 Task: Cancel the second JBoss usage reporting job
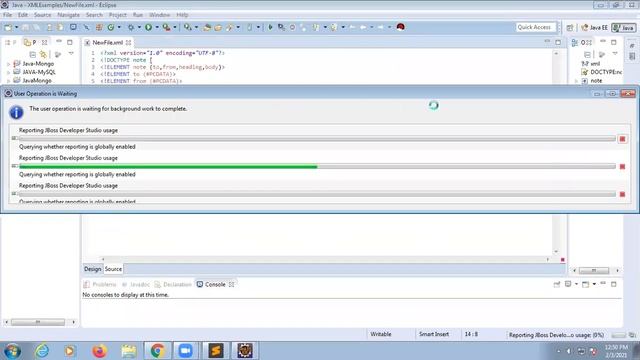tap(622, 167)
